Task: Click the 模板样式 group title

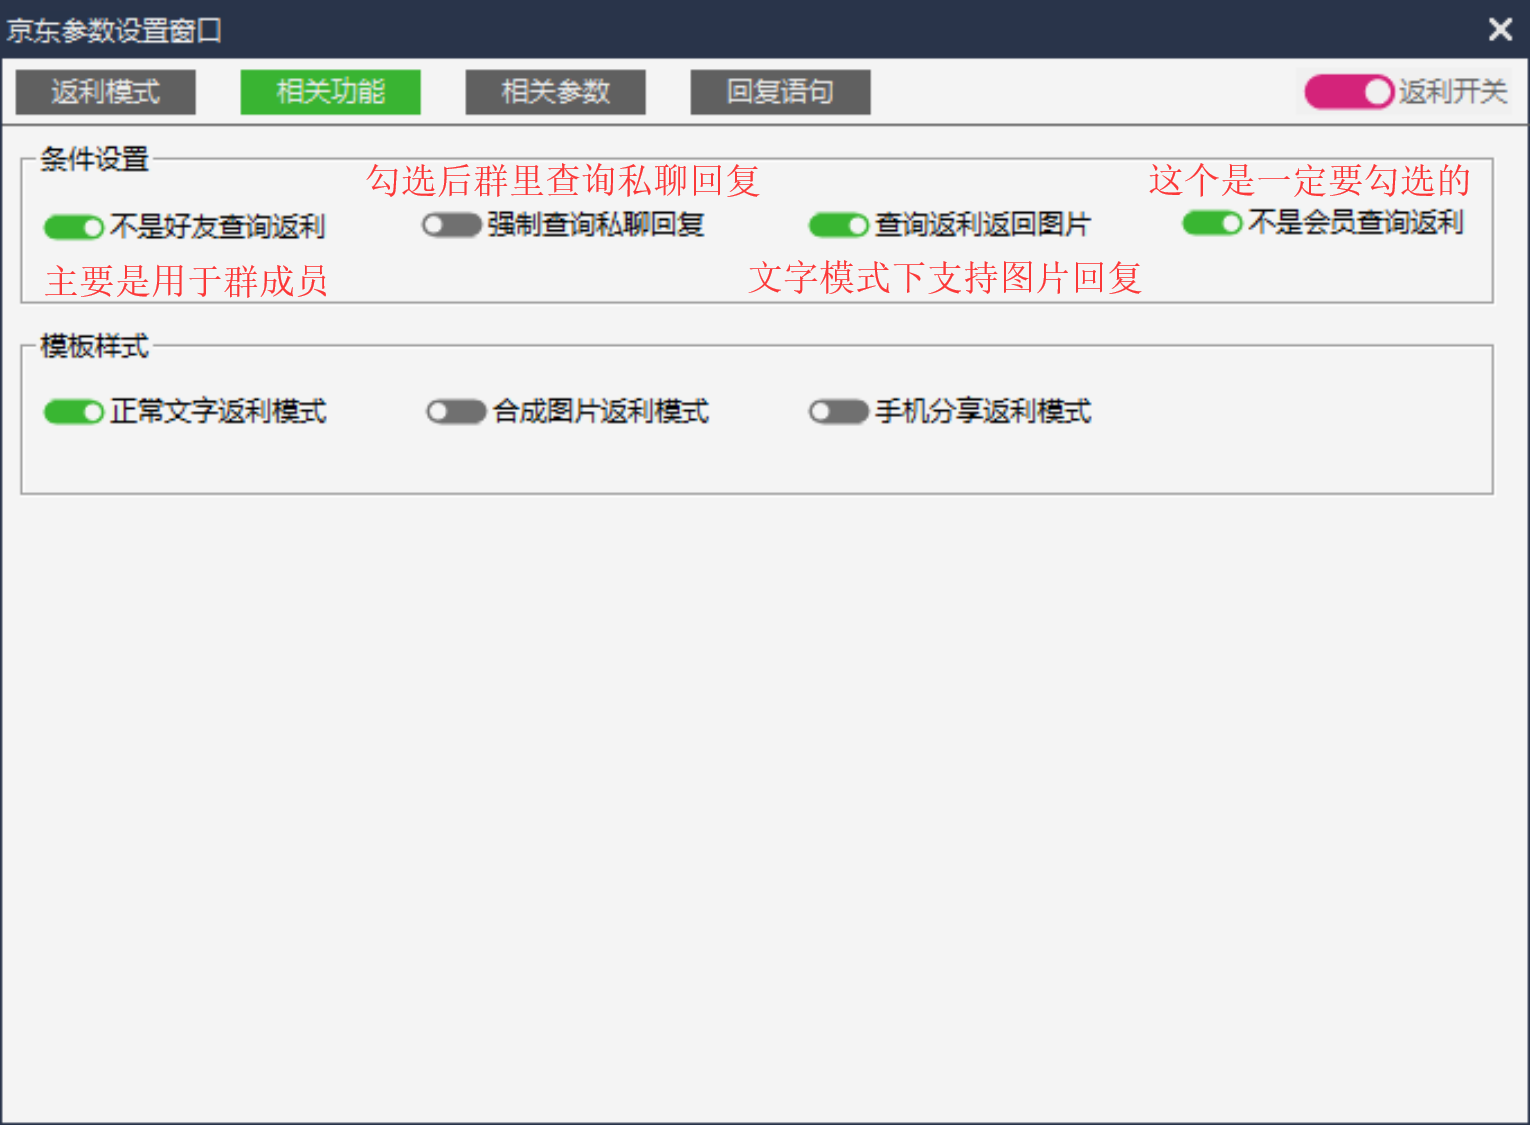Action: tap(94, 346)
